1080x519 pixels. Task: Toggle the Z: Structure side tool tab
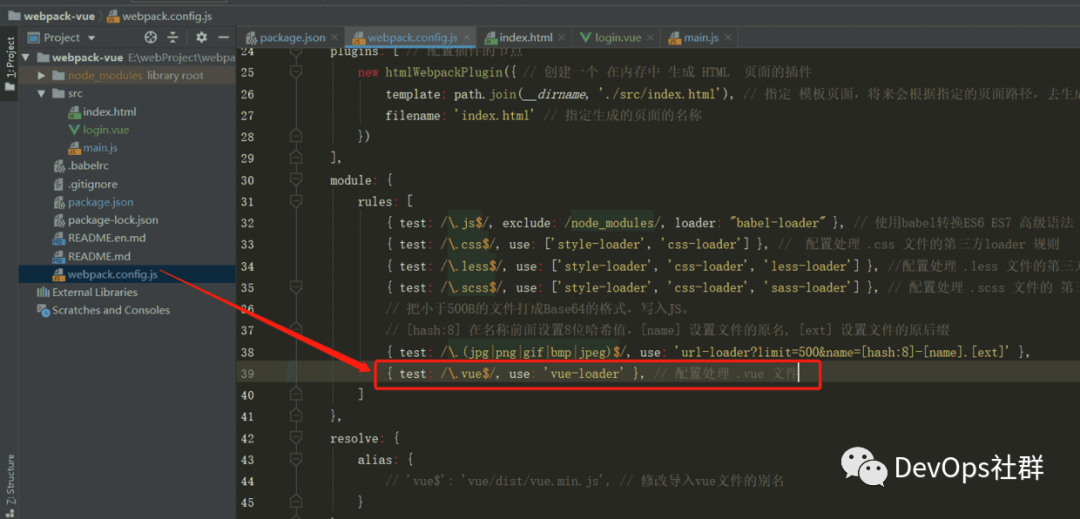click(9, 485)
